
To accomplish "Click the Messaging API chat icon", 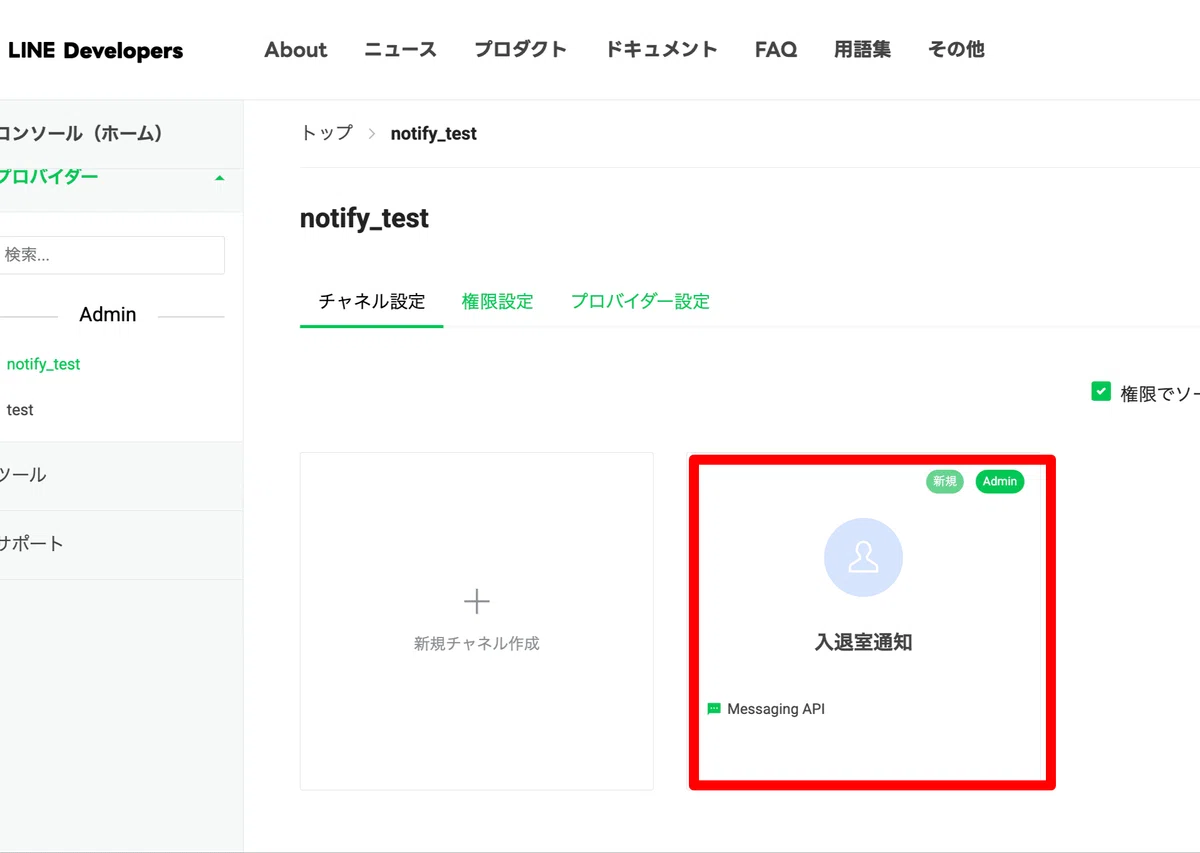I will [x=714, y=709].
